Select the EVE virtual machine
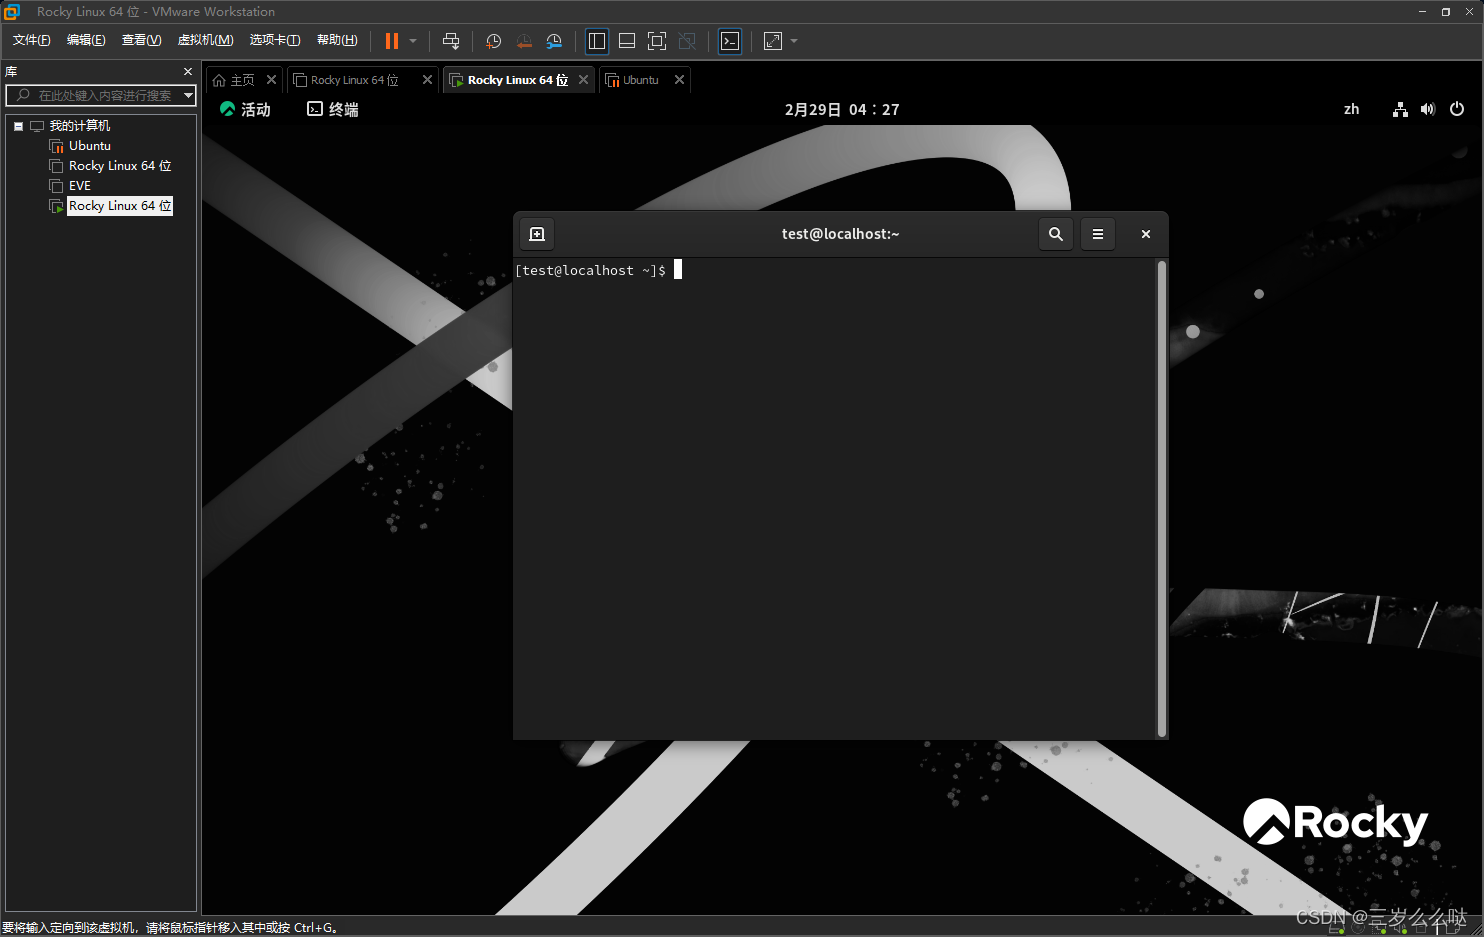 [80, 186]
